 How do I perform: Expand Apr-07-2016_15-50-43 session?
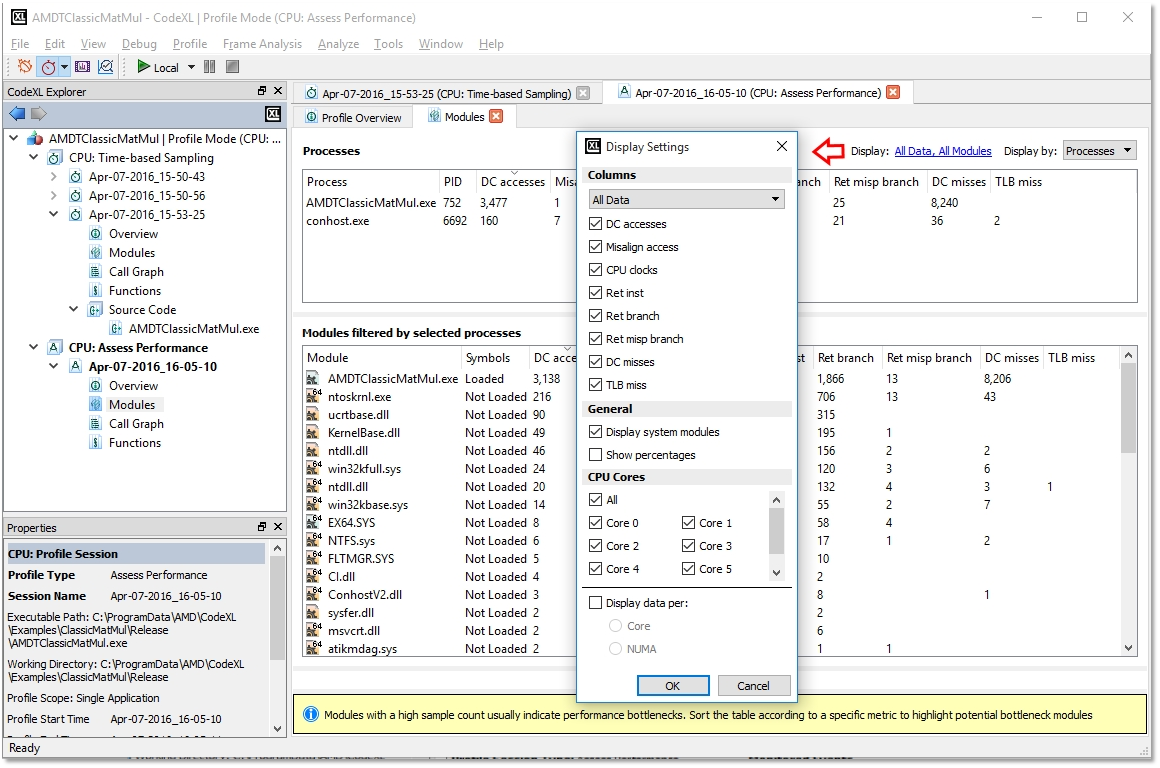pyautogui.click(x=53, y=176)
